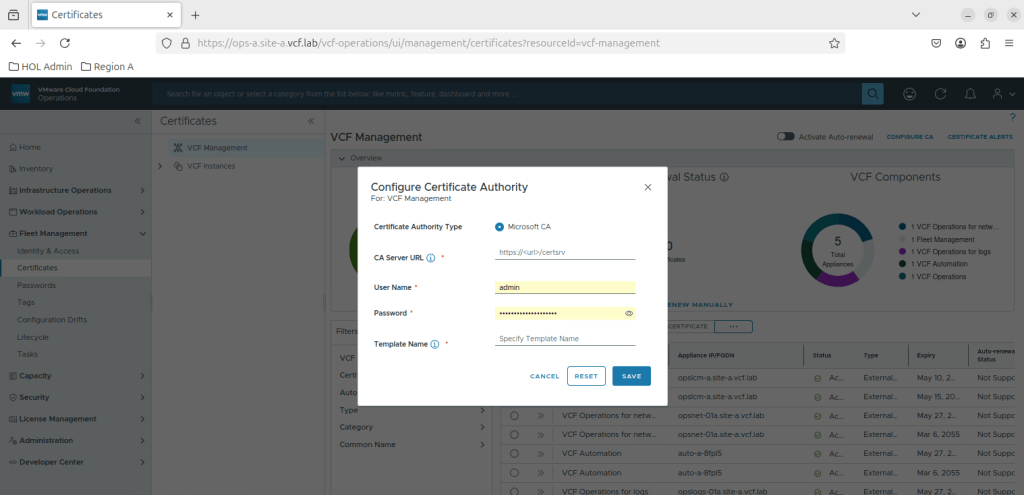Expand details of opsnet-01a row expiring Mar 6, 2055

click(541, 434)
